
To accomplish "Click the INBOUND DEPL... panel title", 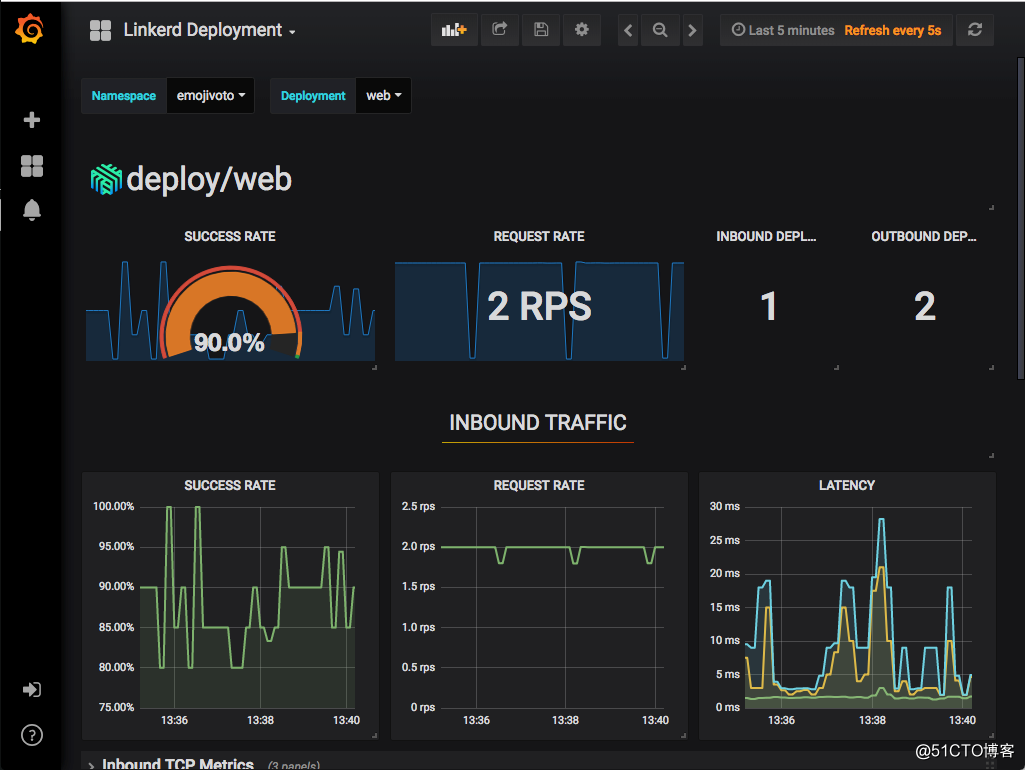I will pos(766,237).
